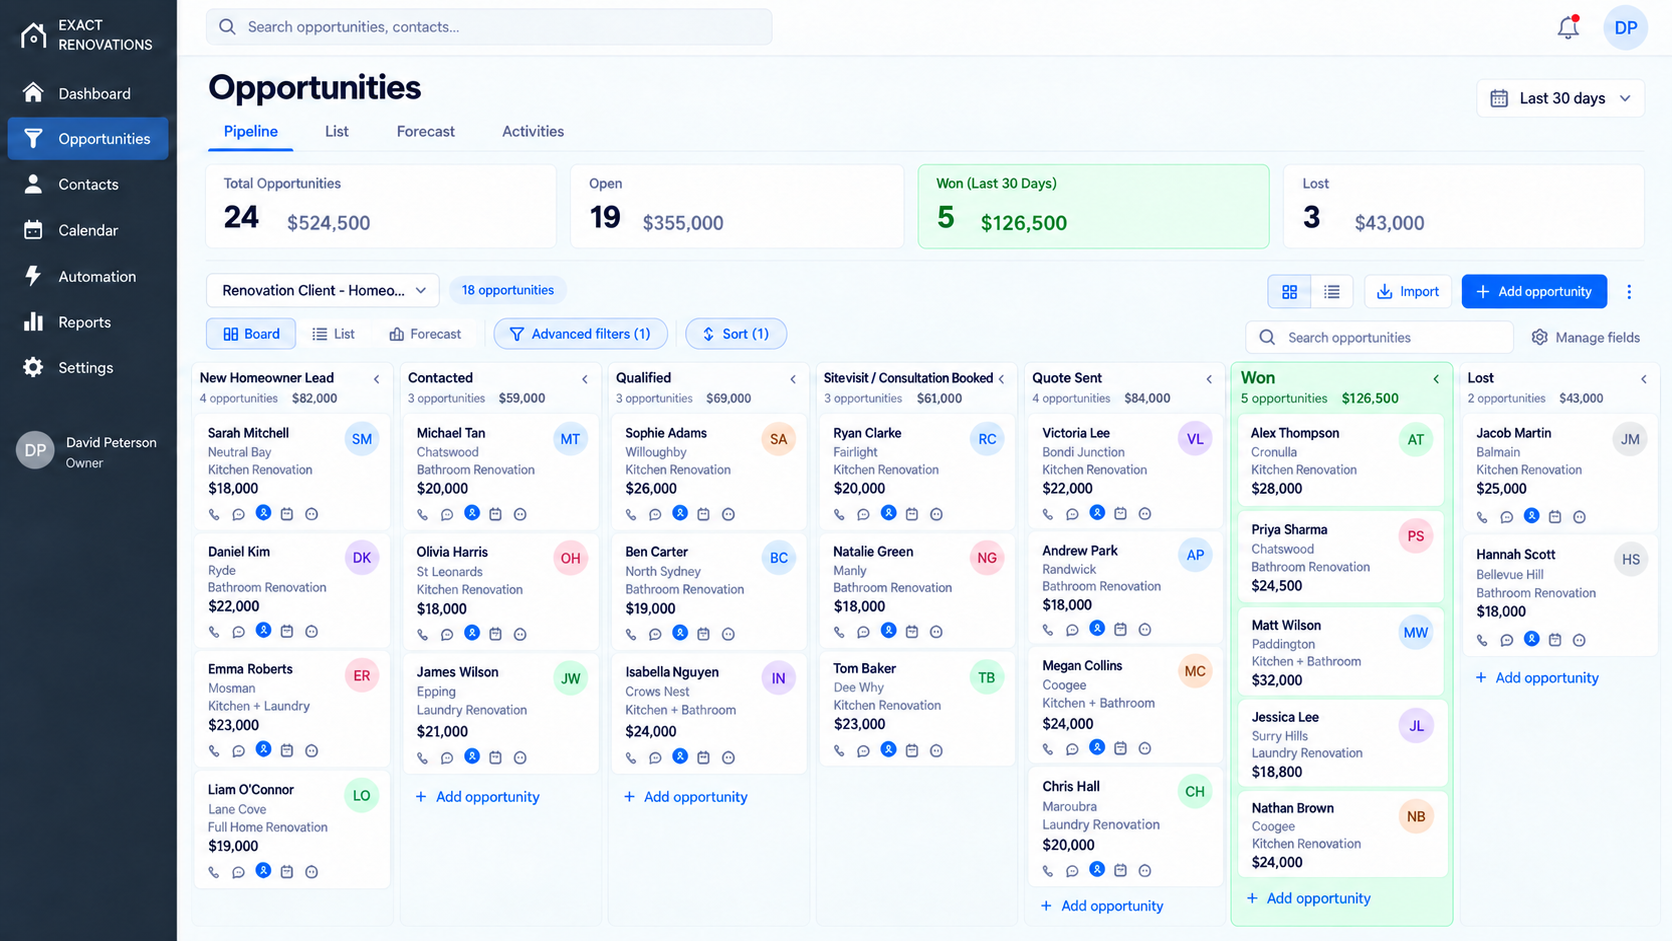Open Automation in the sidebar

pyautogui.click(x=88, y=276)
